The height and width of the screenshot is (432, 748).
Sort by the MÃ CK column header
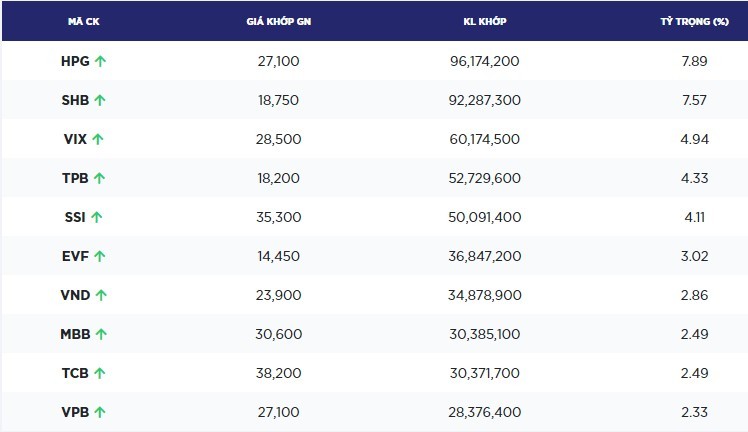click(x=82, y=22)
